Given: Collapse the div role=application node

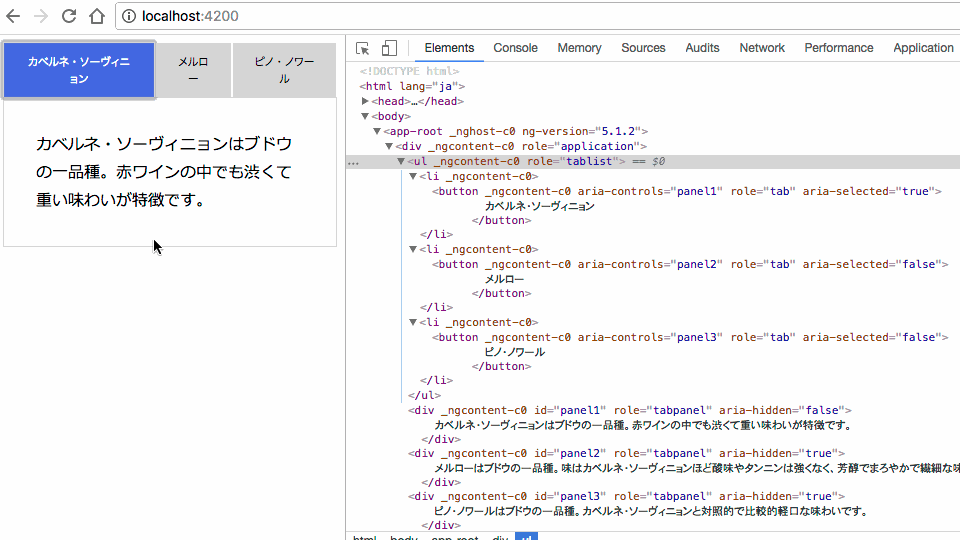Looking at the screenshot, I should (389, 146).
